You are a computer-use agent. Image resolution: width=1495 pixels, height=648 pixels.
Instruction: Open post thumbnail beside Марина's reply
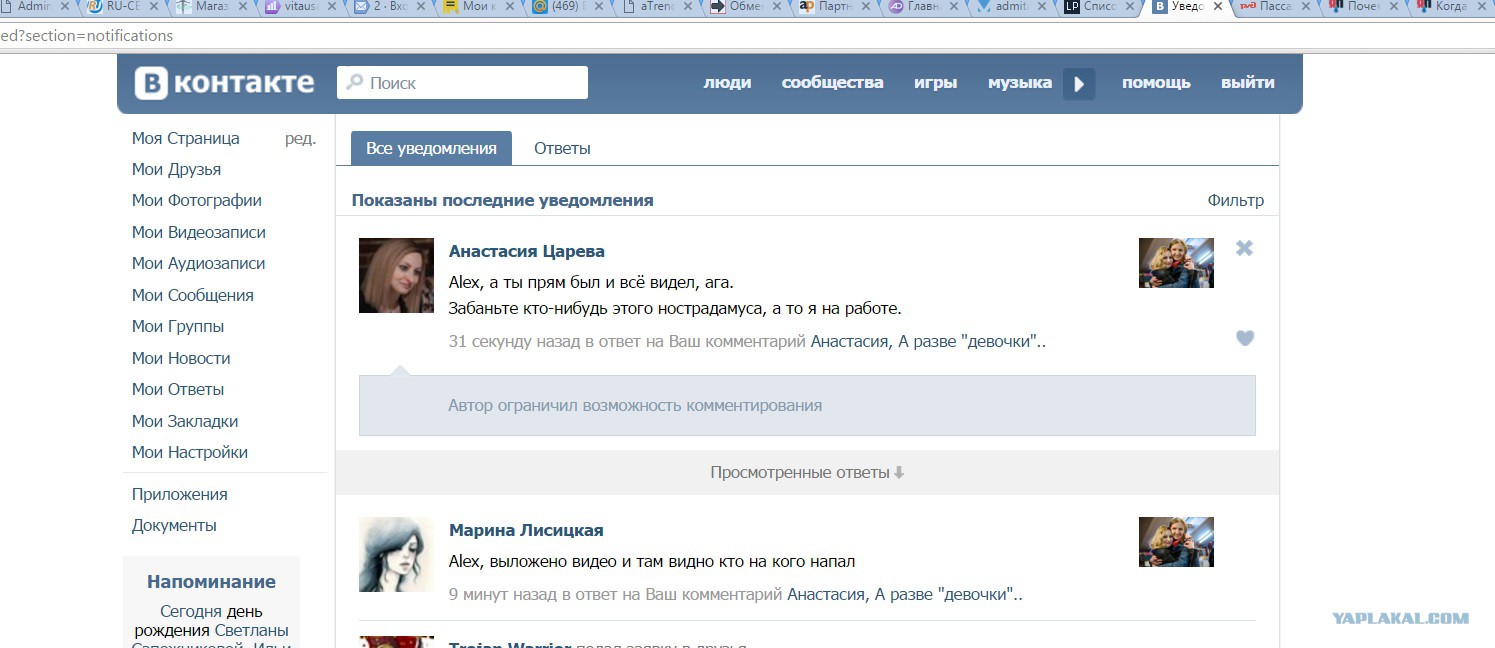(1176, 542)
